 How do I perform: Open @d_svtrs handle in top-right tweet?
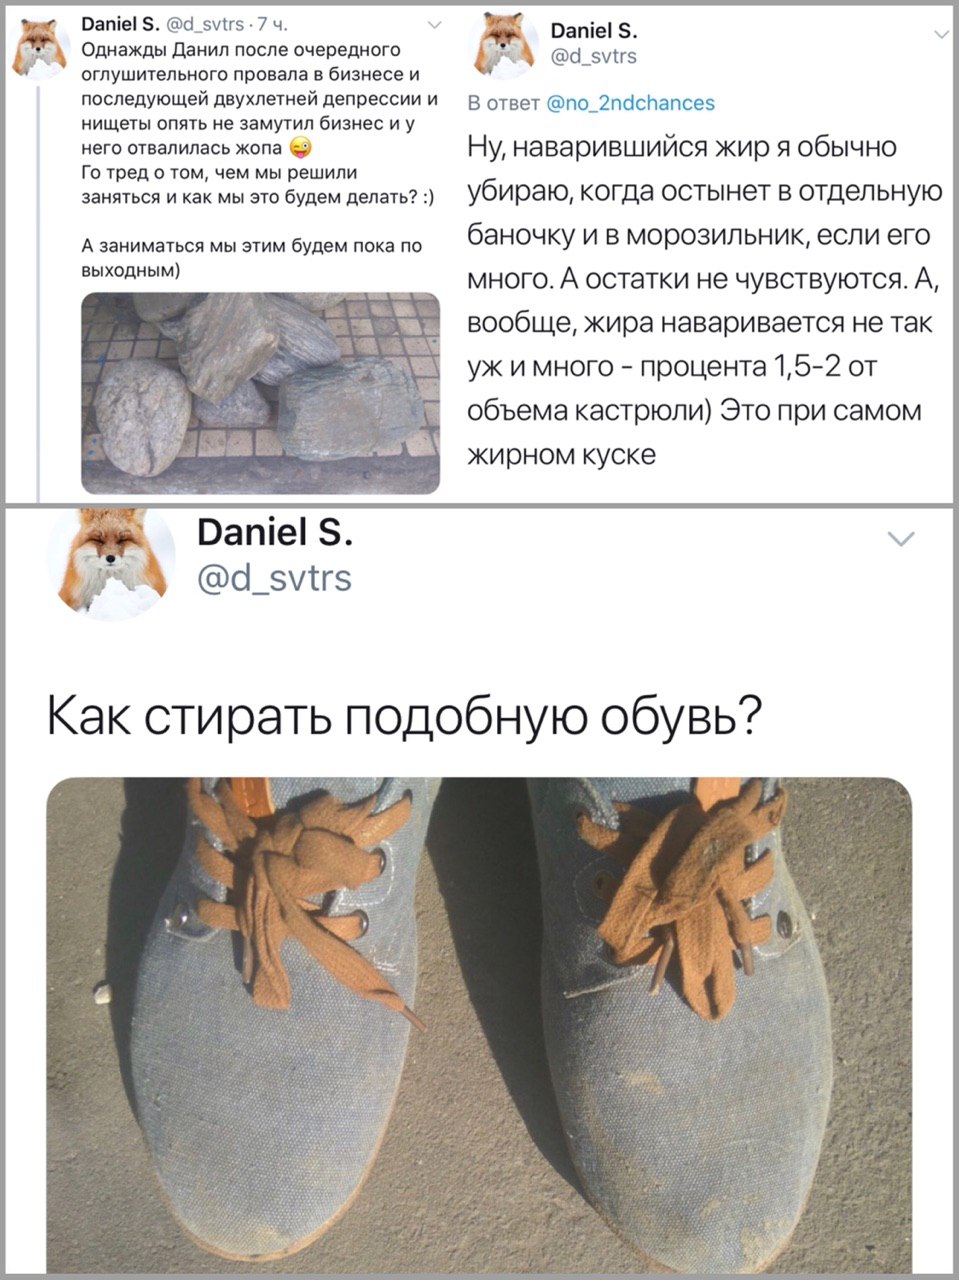(594, 56)
